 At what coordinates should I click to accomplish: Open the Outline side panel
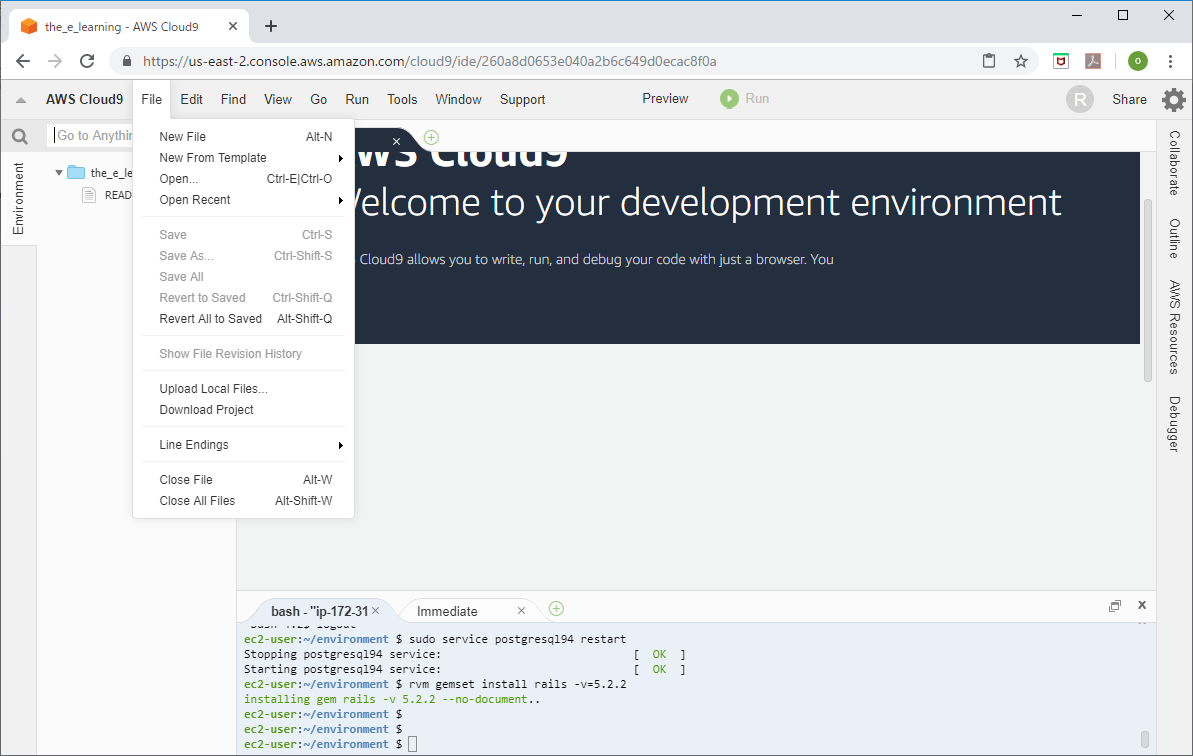(1175, 239)
